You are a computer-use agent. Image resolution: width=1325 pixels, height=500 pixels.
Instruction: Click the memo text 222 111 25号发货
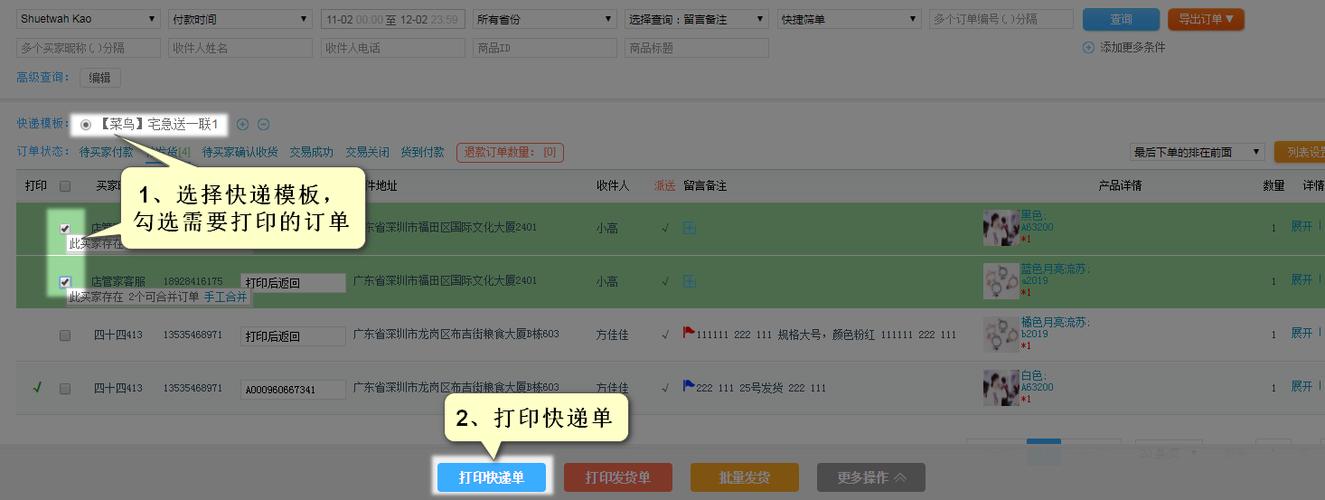click(761, 388)
